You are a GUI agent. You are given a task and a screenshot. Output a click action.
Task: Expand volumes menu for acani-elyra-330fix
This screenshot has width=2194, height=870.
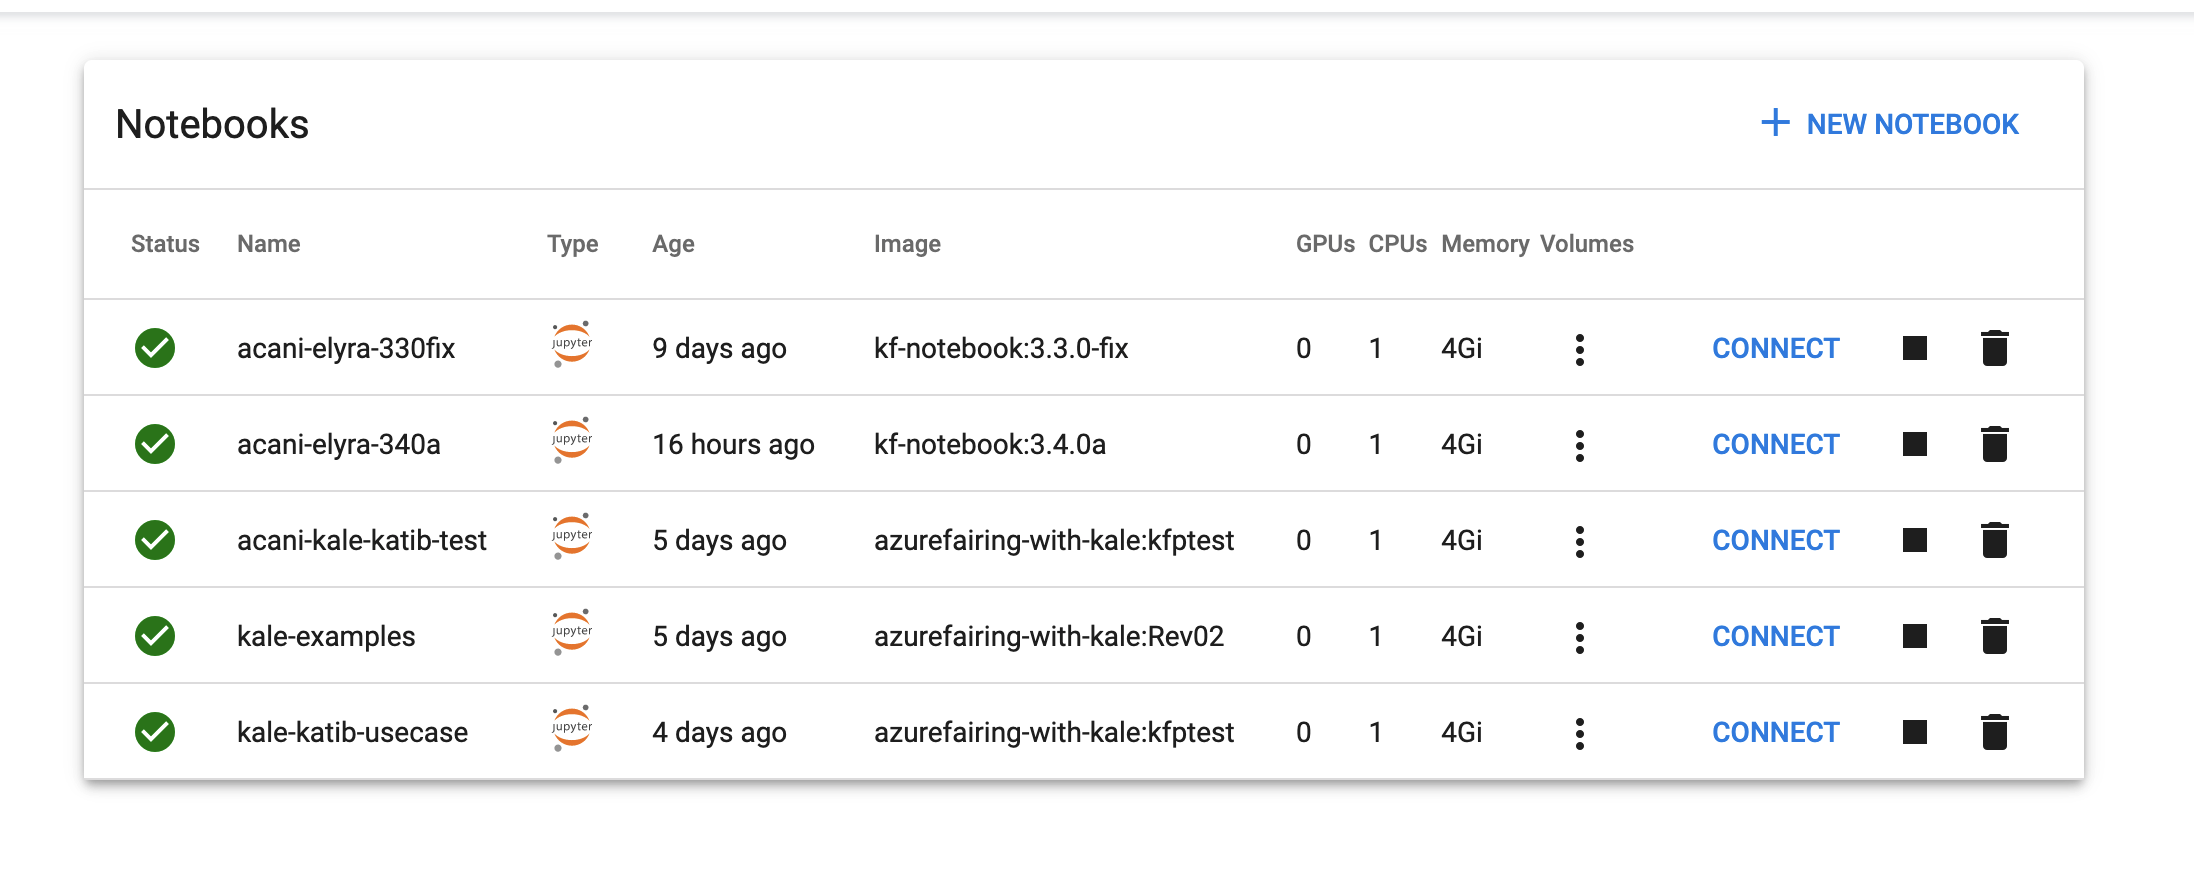point(1580,349)
